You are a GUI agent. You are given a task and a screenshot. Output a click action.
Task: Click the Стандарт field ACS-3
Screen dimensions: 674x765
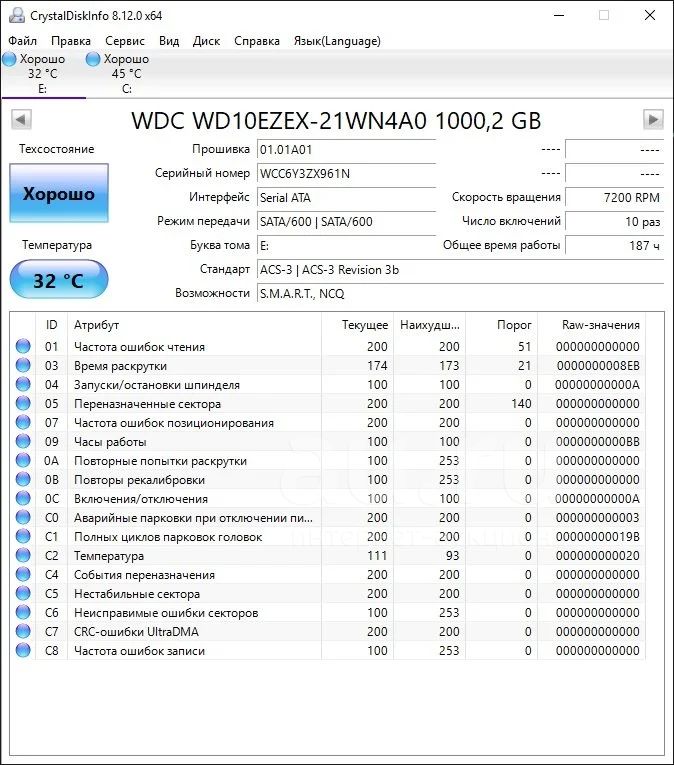(x=460, y=269)
